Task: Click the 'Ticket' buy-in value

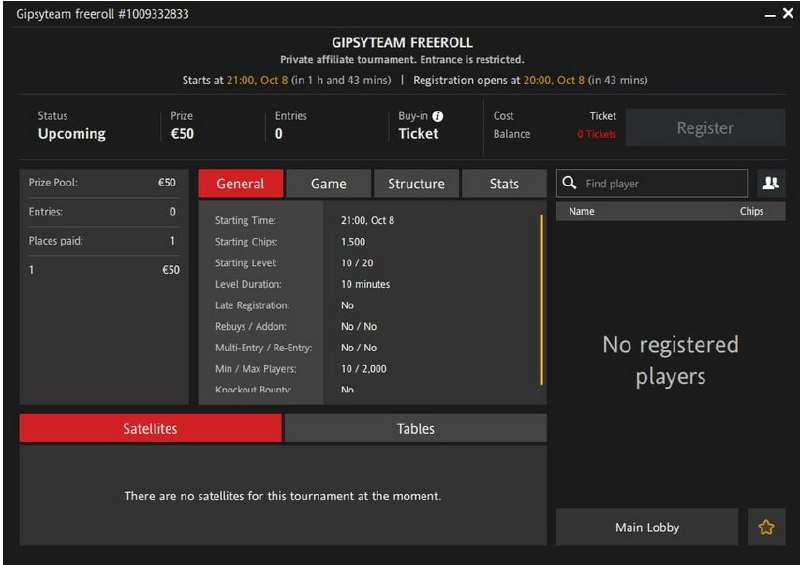Action: tap(418, 134)
